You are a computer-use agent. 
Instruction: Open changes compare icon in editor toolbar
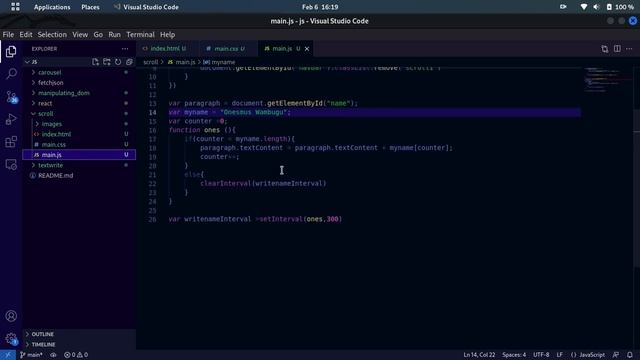(x=604, y=49)
